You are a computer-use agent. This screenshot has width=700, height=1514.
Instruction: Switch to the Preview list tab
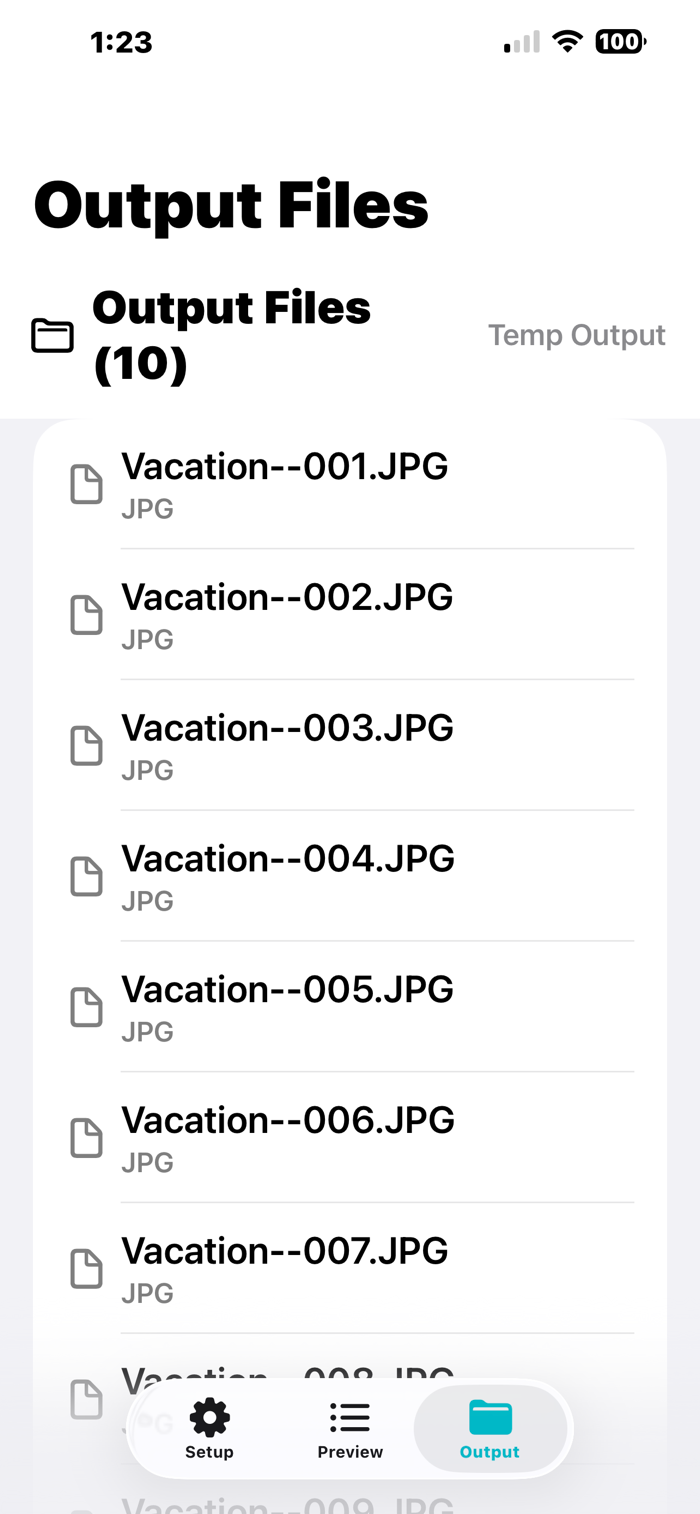point(350,1429)
